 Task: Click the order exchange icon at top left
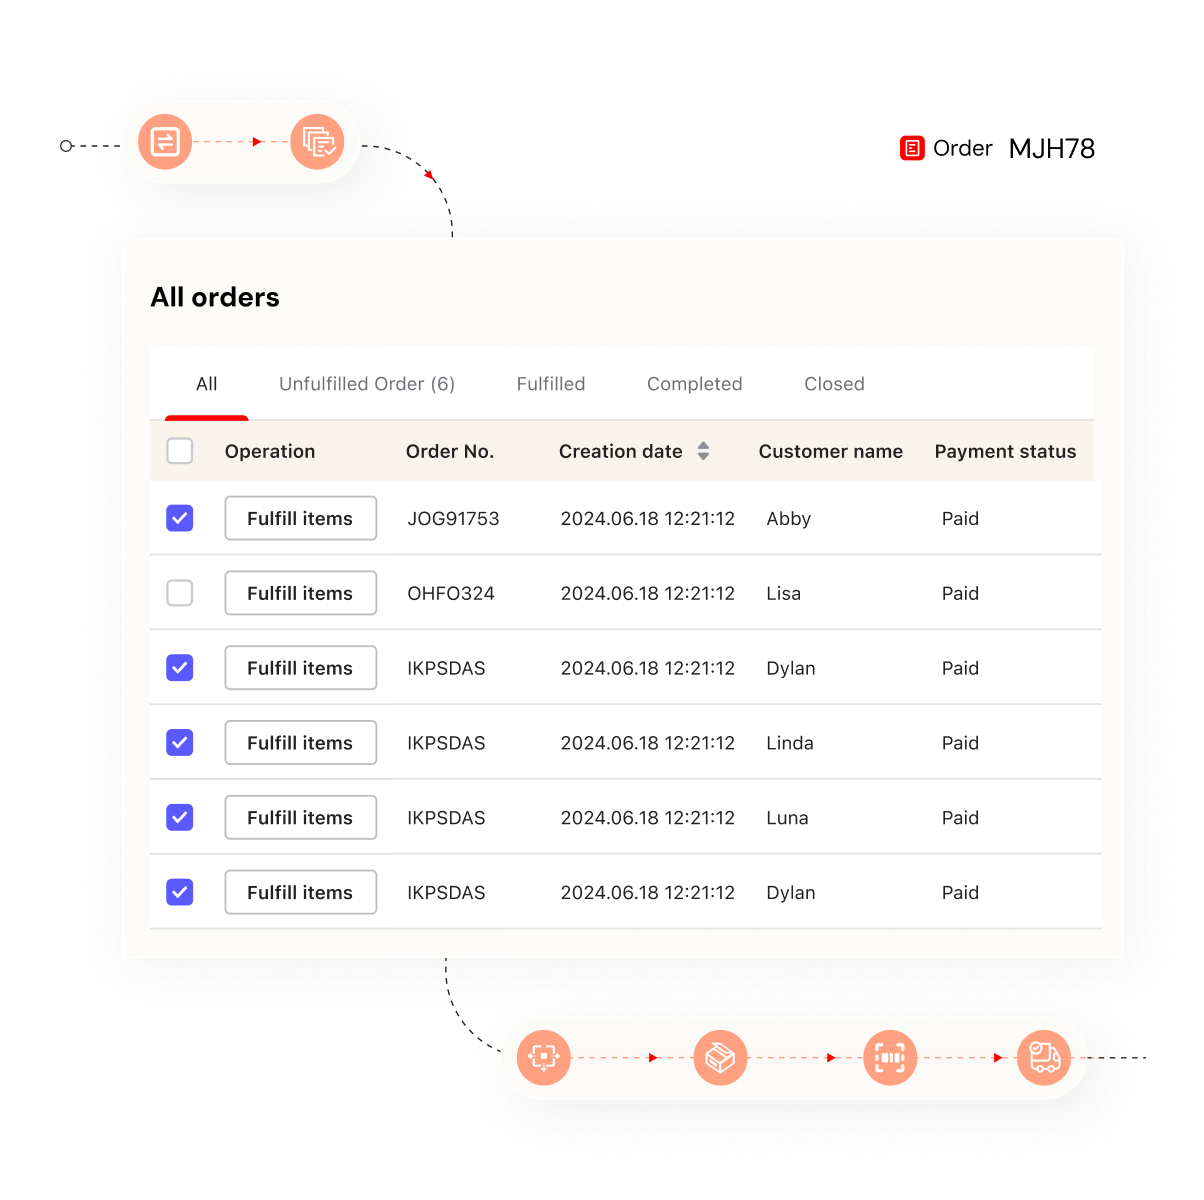coord(165,142)
